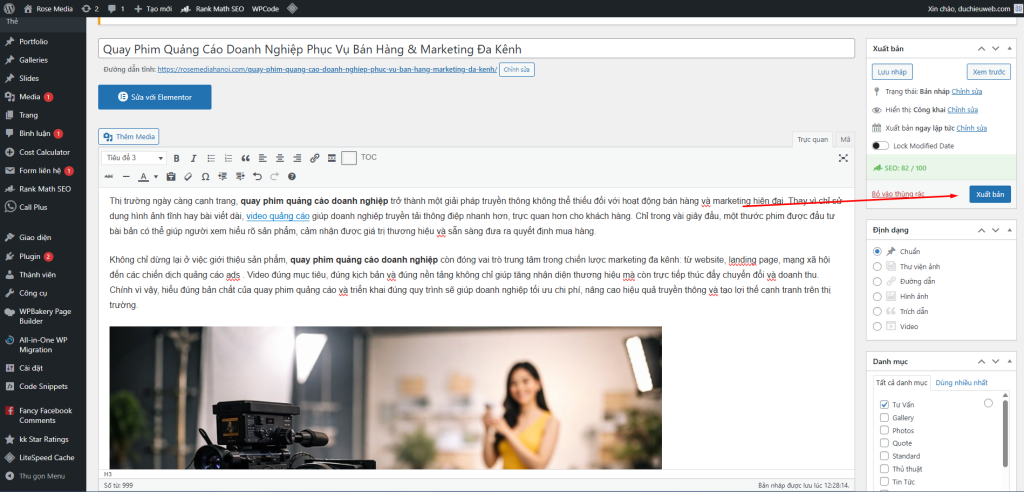This screenshot has width=1024, height=492.
Task: Insert Read More tag
Action: click(332, 158)
